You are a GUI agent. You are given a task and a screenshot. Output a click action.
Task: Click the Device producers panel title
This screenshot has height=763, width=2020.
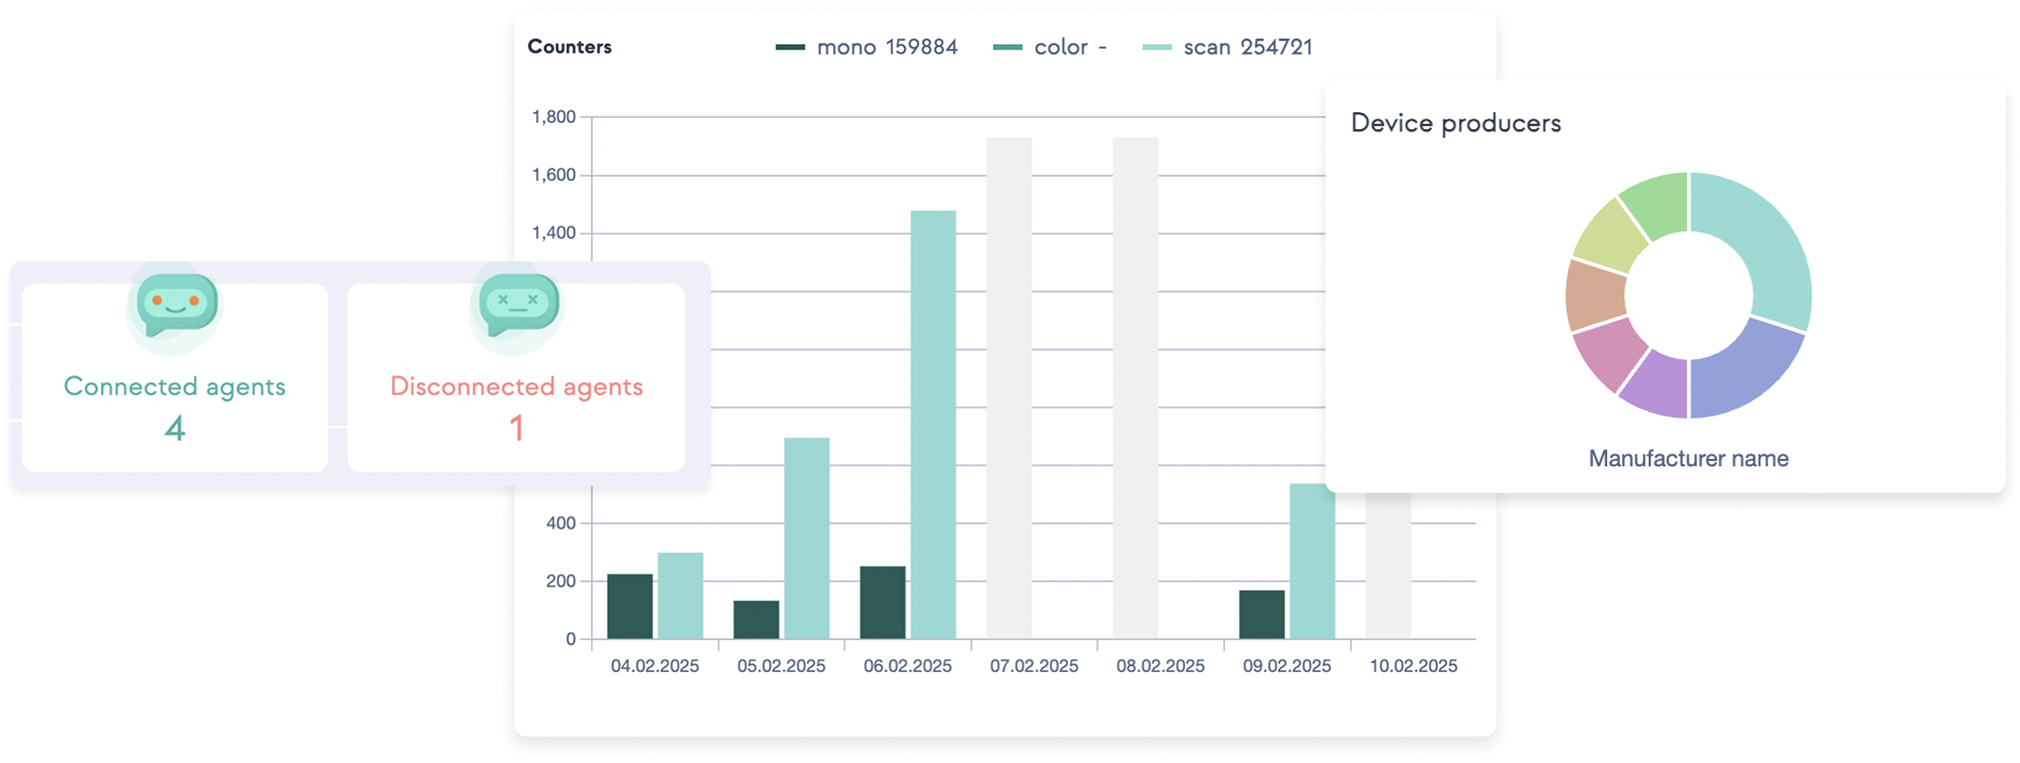pyautogui.click(x=1455, y=123)
